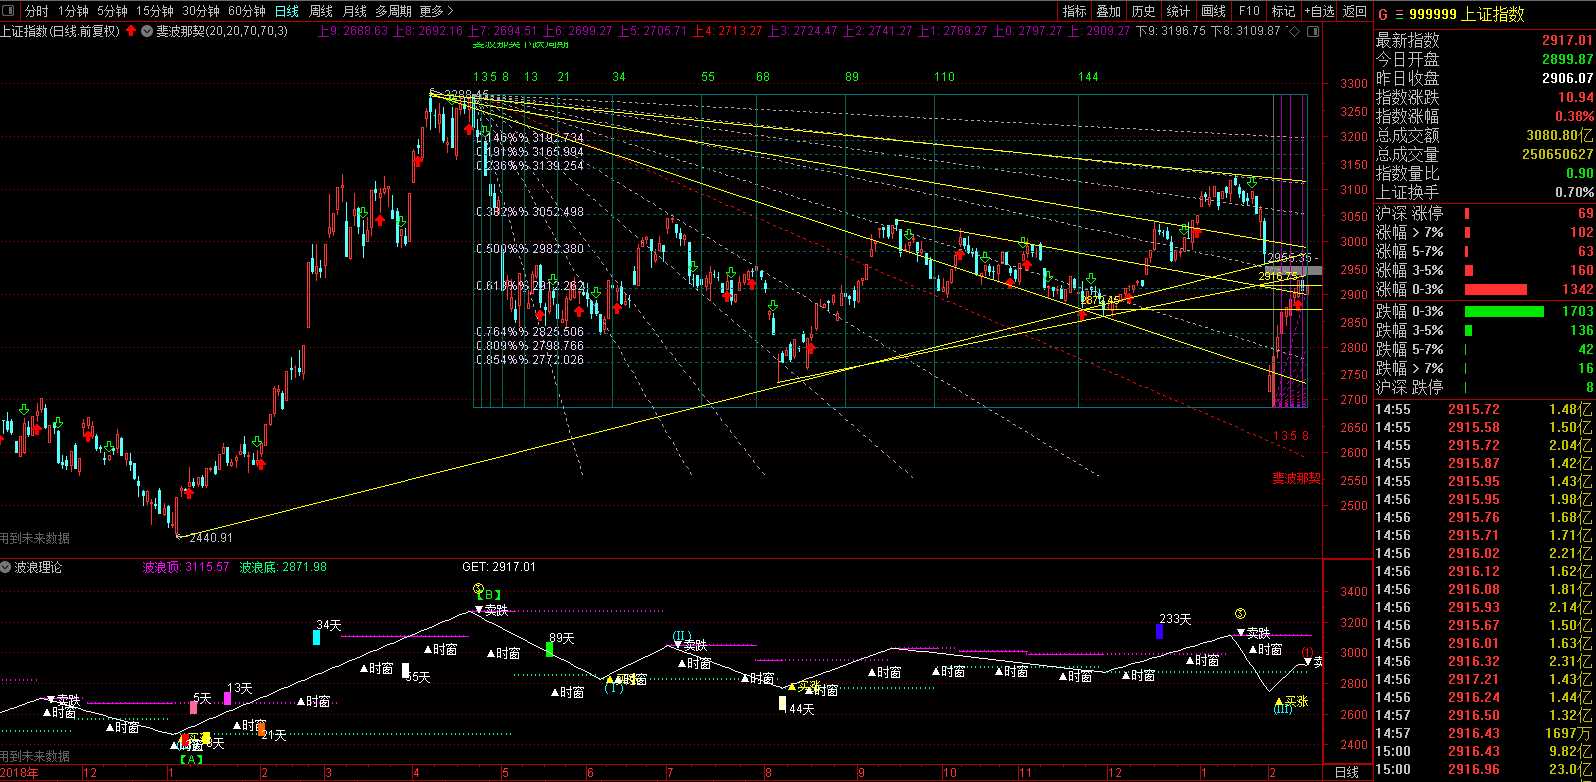Viewport: 1596px width, 782px height.
Task: Click the 波浪底 2871.98 value
Action: pyautogui.click(x=283, y=567)
